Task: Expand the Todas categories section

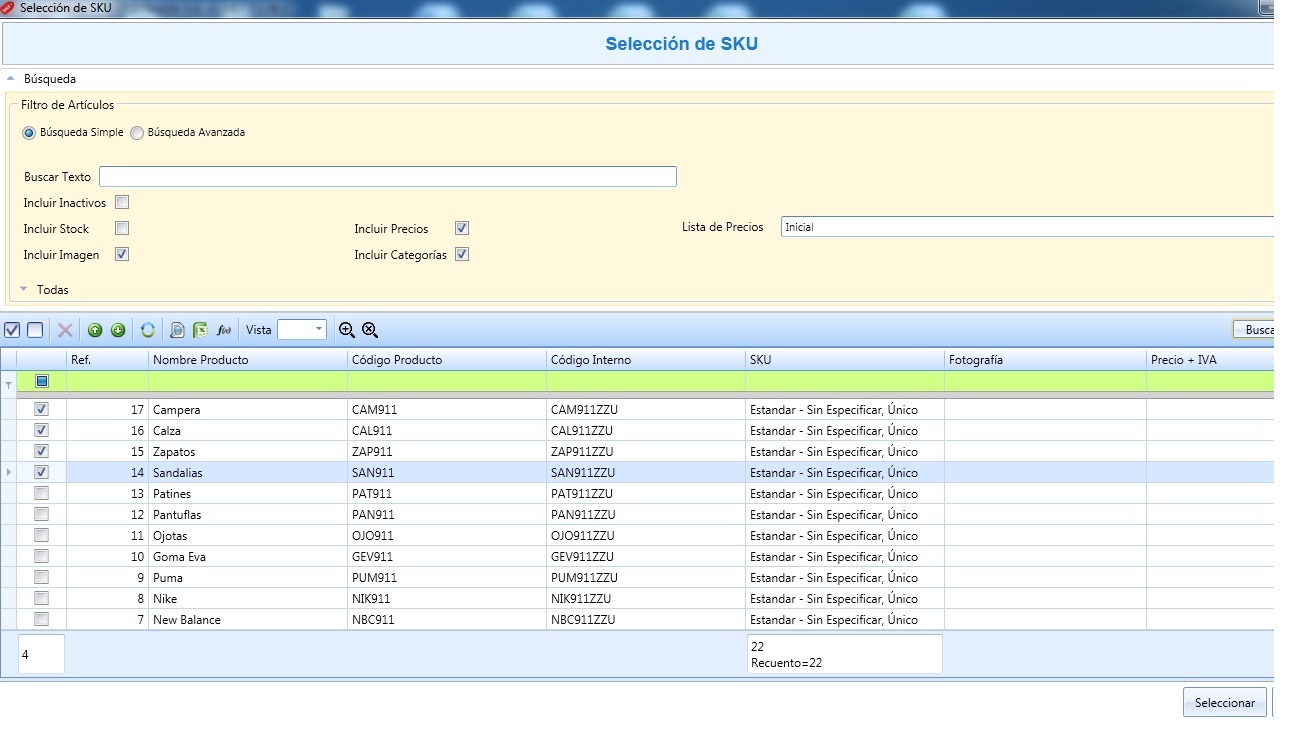Action: 23,289
